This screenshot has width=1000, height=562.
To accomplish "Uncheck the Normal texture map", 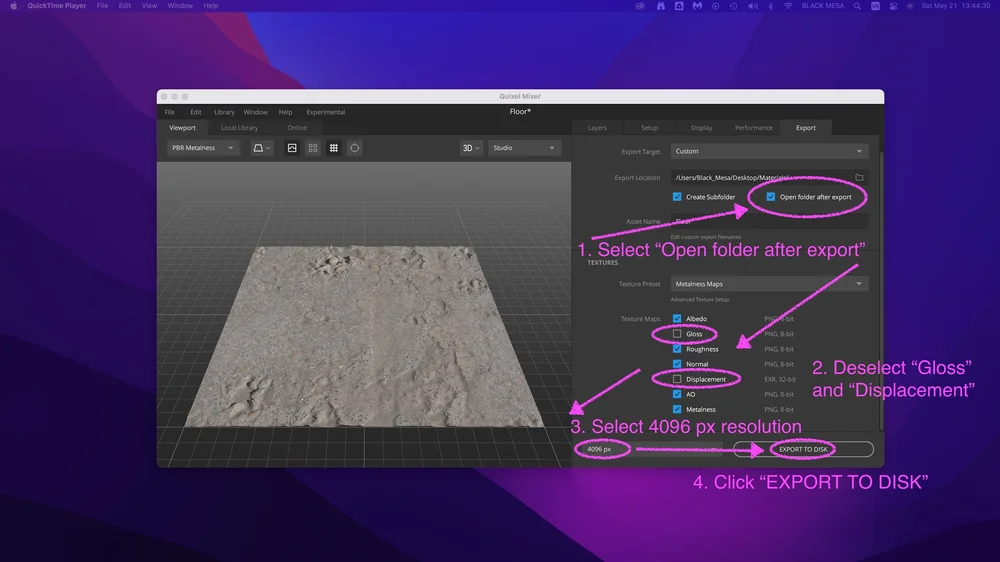I will click(x=677, y=364).
